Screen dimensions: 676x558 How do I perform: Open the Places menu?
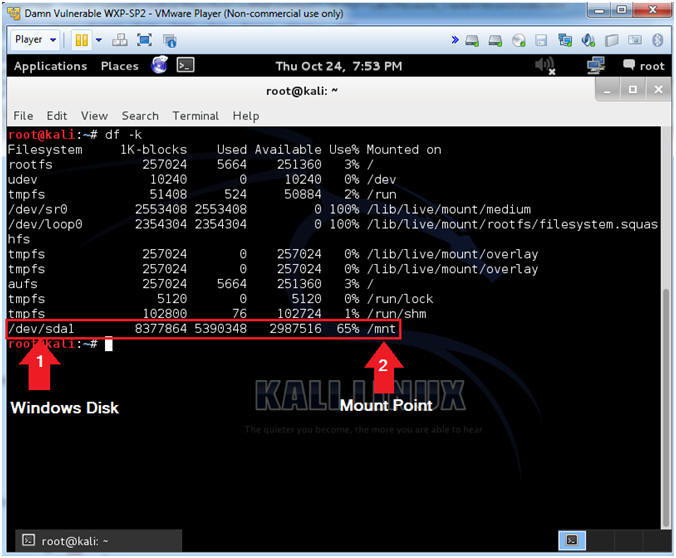point(119,66)
